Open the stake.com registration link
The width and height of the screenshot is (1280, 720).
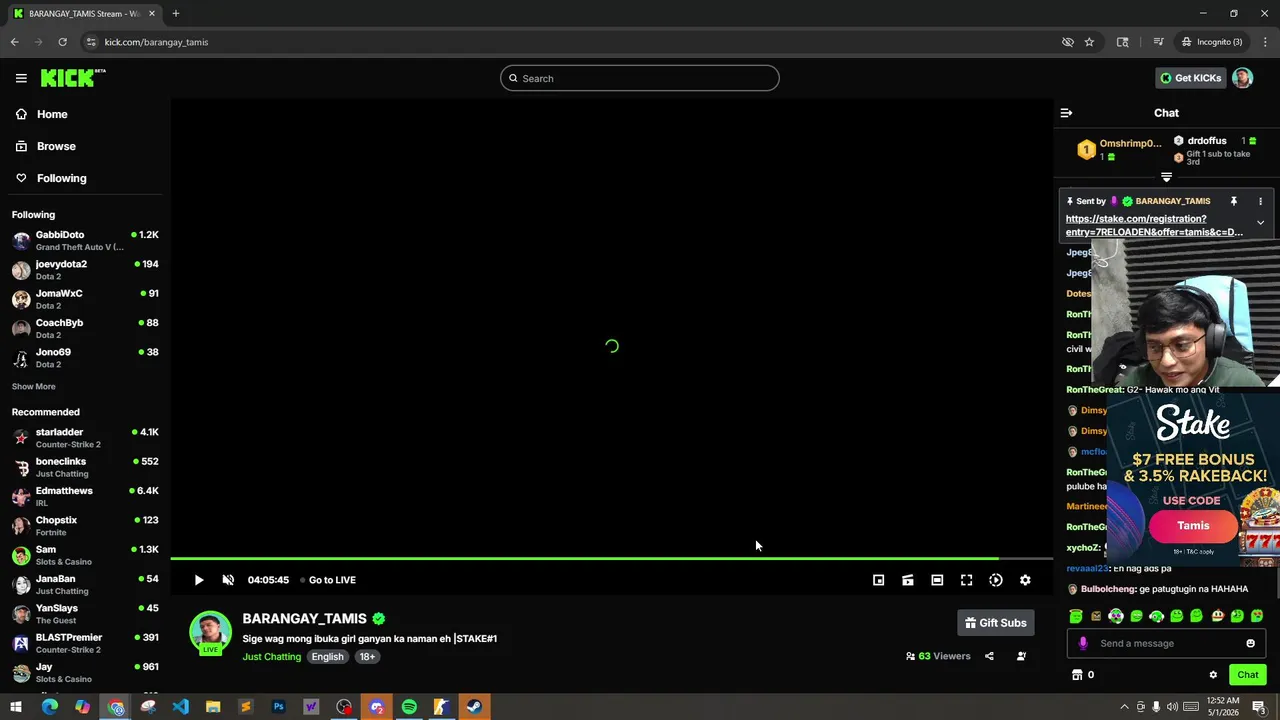pyautogui.click(x=1154, y=225)
